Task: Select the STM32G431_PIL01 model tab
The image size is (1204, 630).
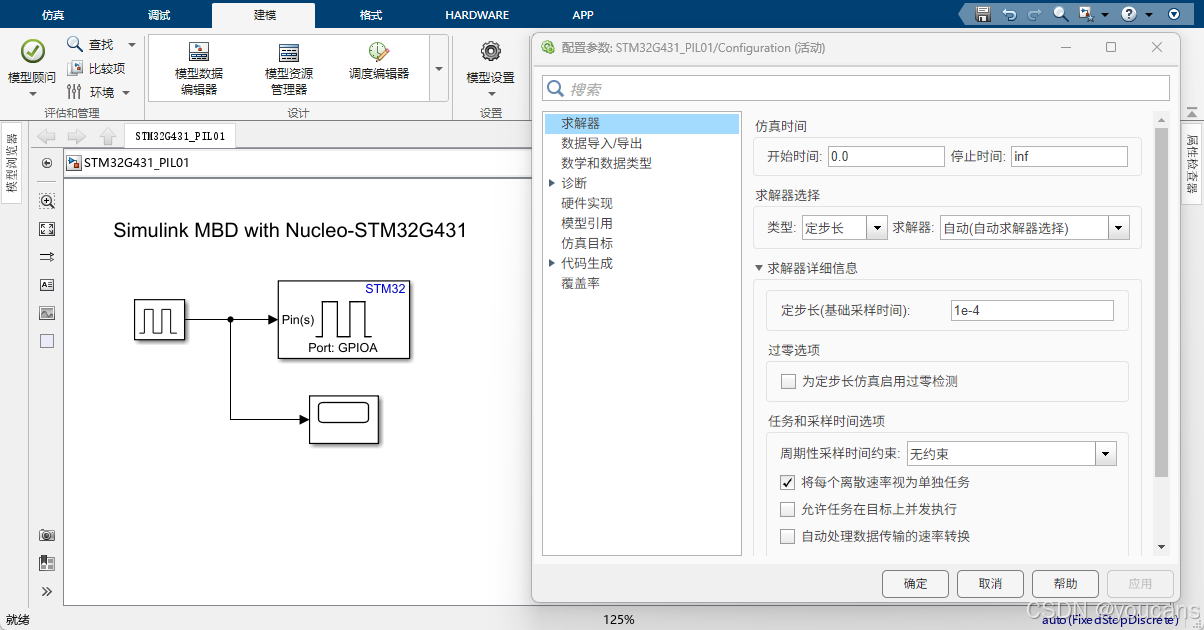Action: tap(180, 136)
